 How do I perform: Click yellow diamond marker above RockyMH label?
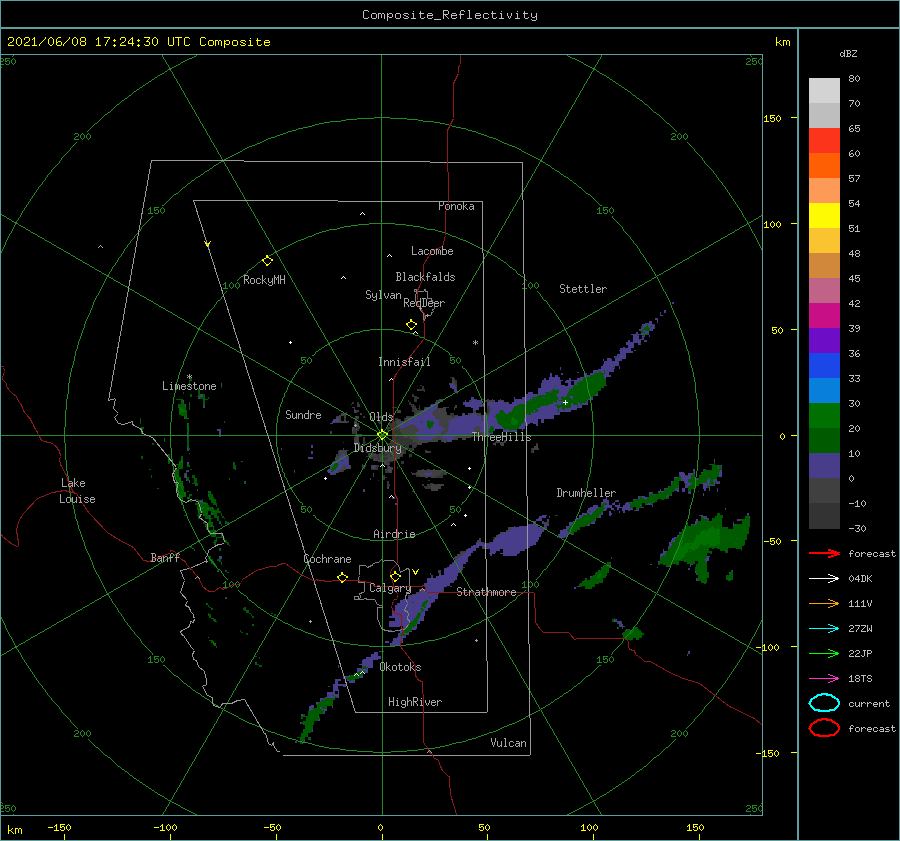[x=267, y=261]
